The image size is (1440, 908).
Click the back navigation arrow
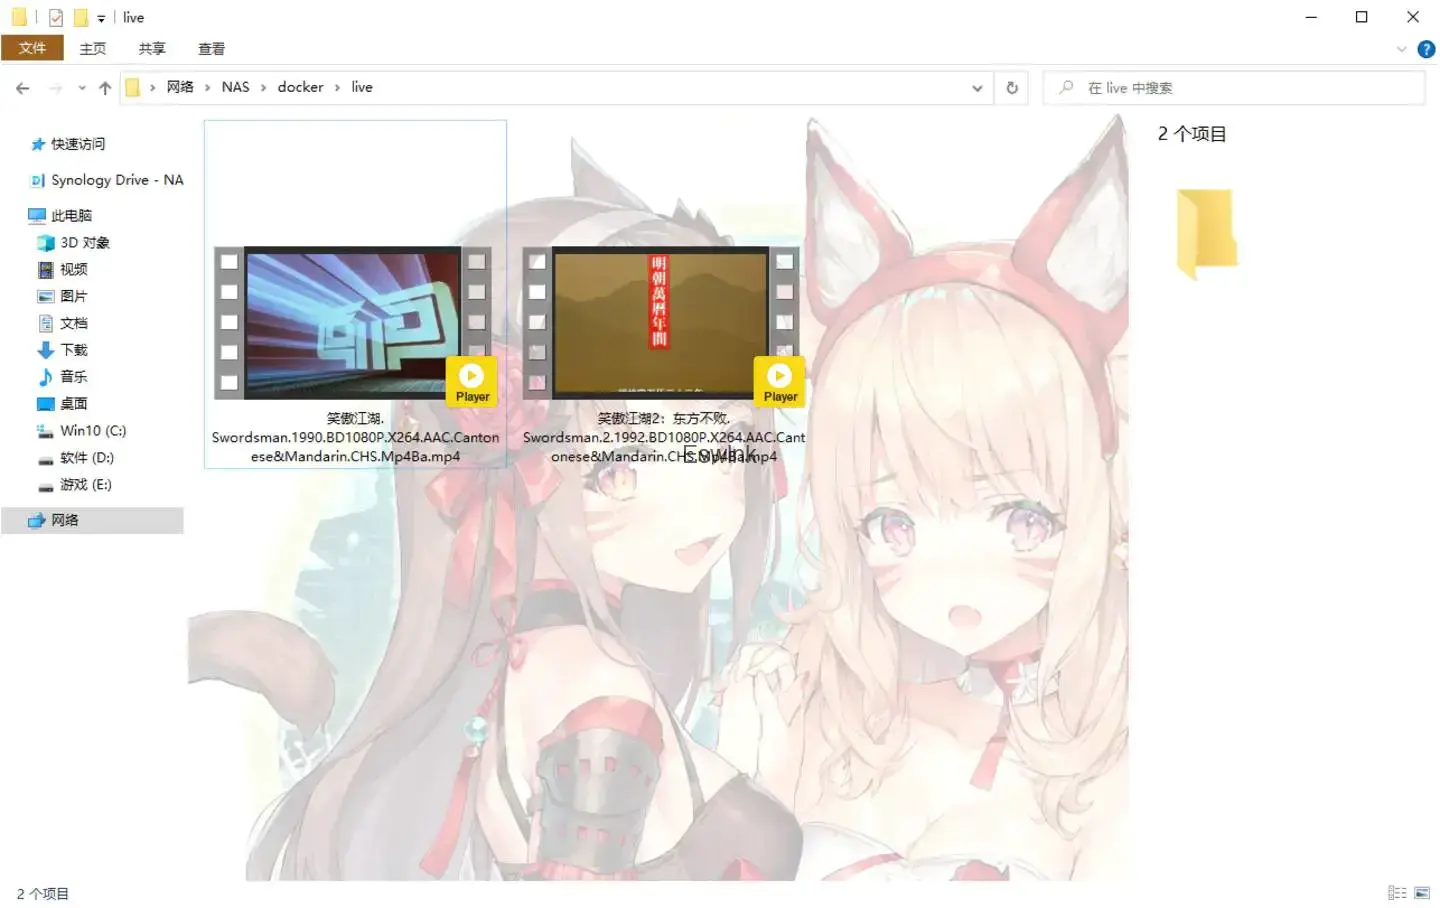coord(23,88)
